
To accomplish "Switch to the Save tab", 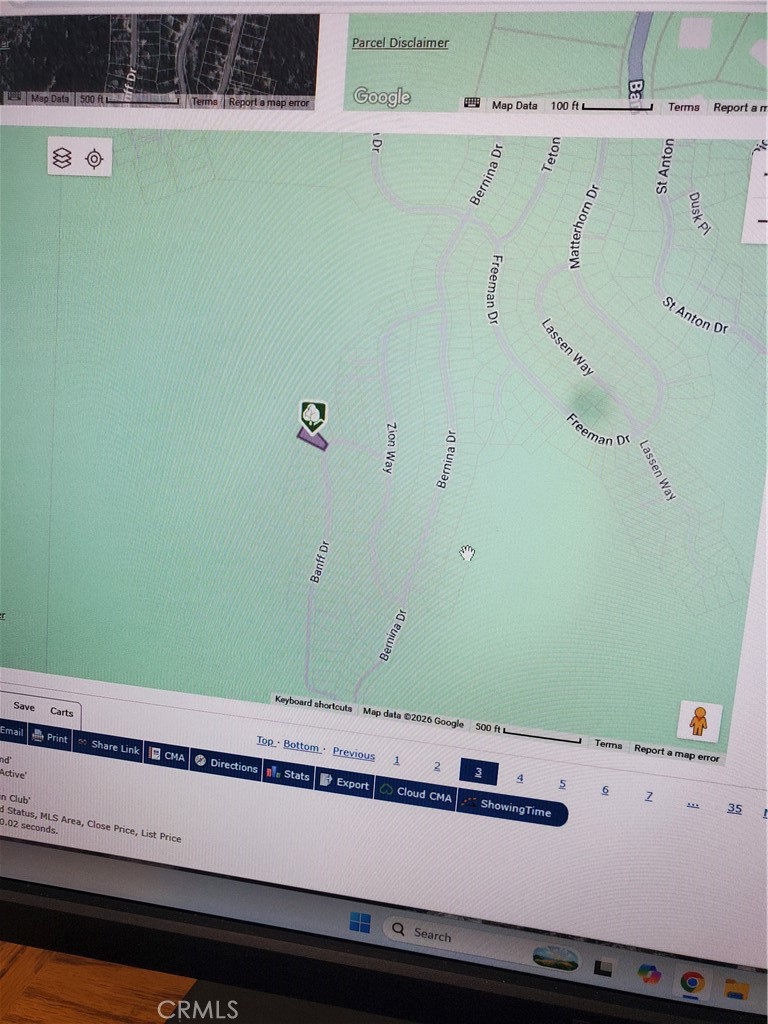I will pos(24,706).
